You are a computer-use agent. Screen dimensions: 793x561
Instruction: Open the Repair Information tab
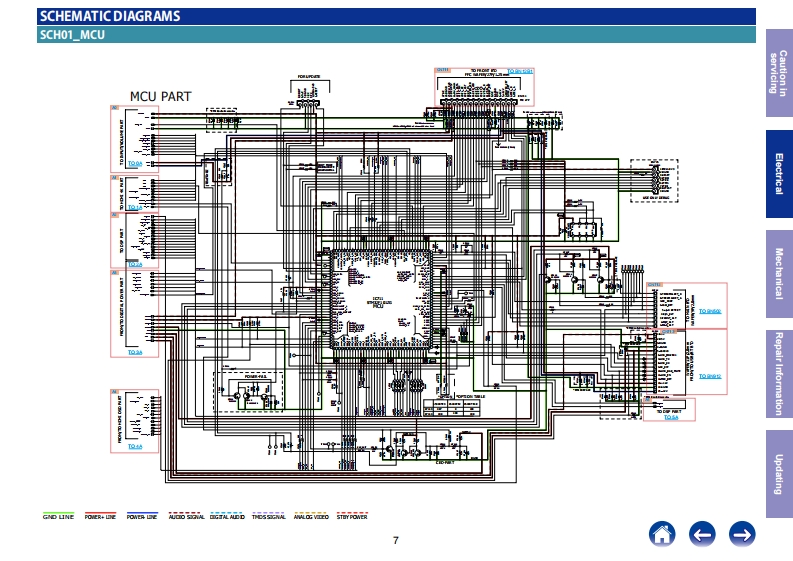(x=779, y=373)
